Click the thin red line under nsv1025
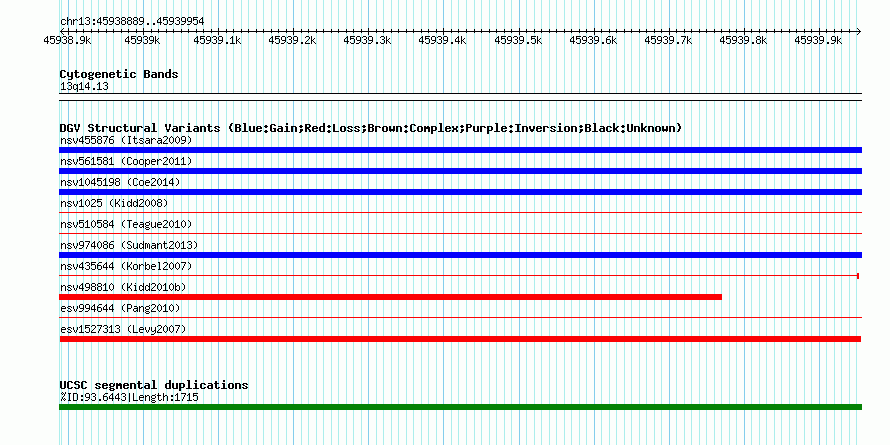 coord(460,213)
